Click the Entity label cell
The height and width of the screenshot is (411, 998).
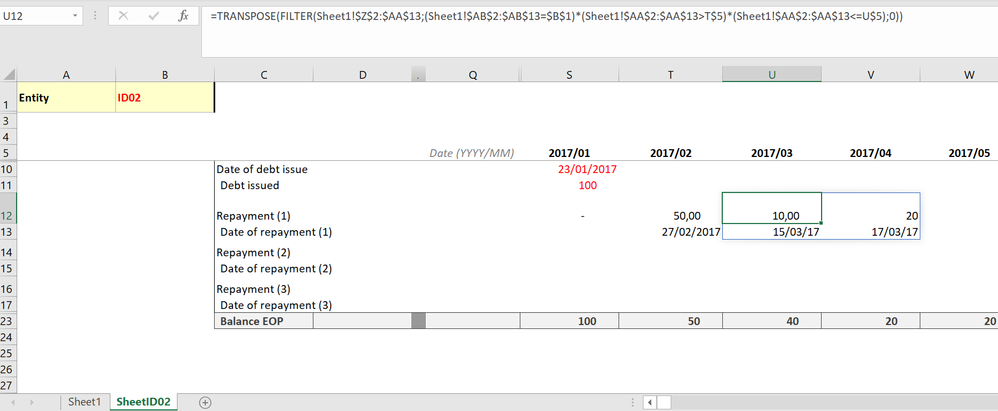66,98
